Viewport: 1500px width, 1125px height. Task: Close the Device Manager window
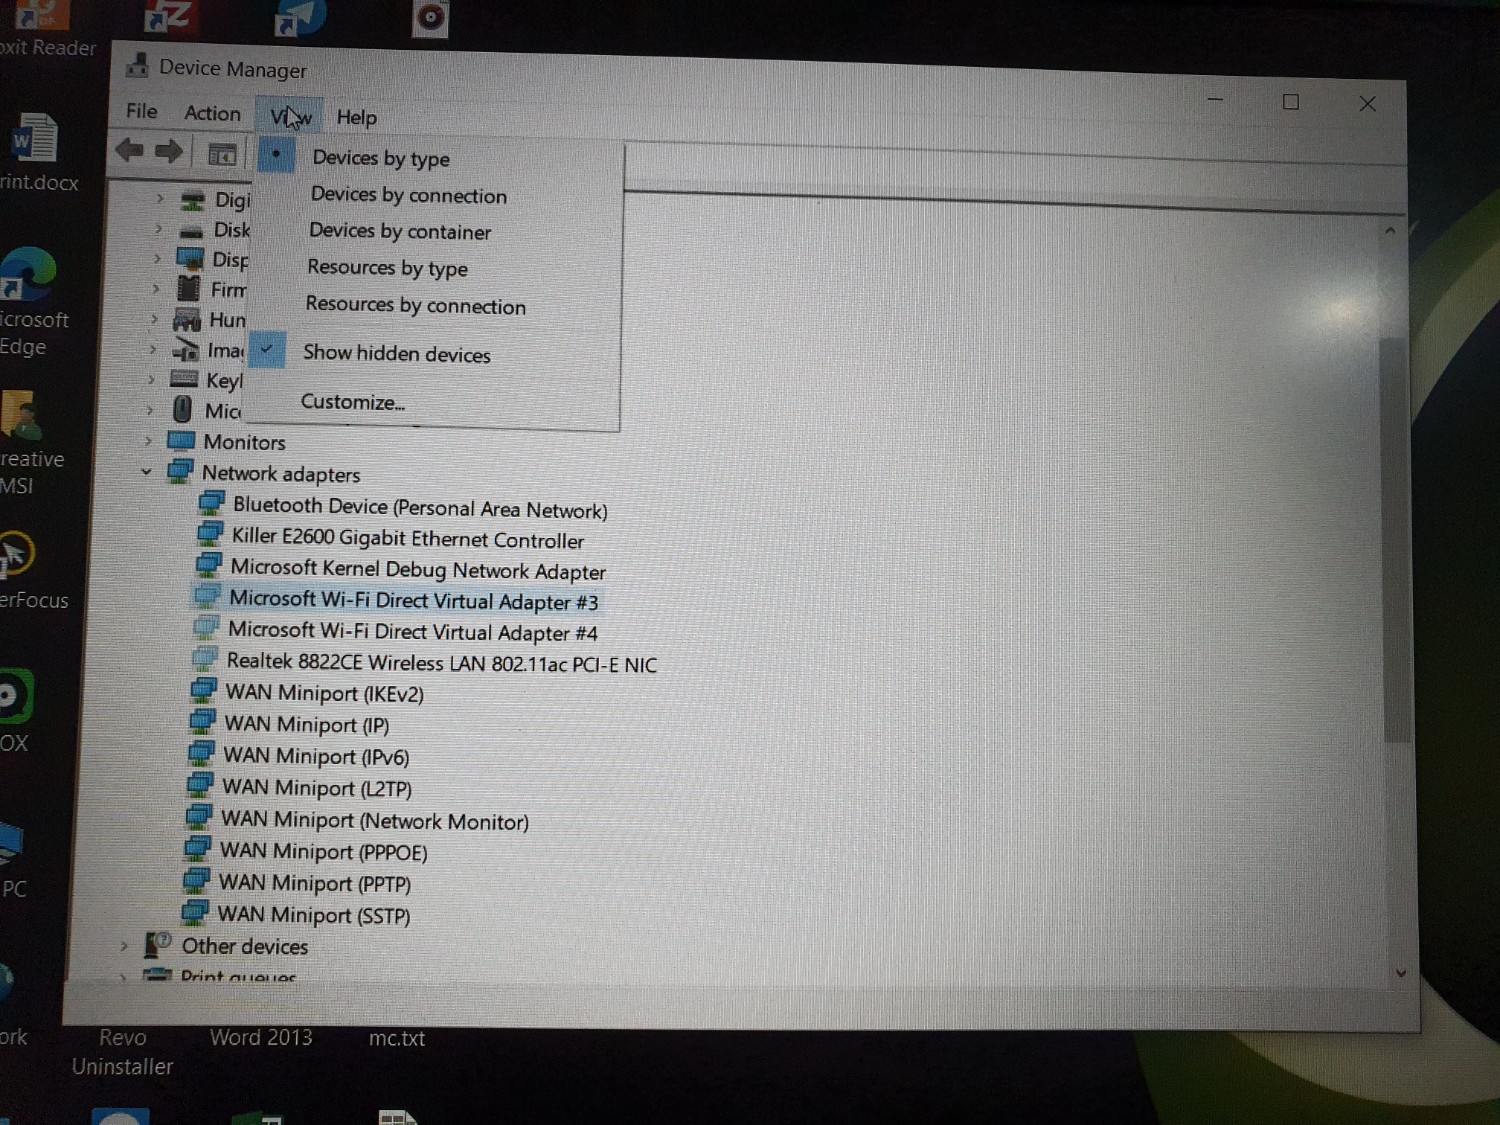pos(1368,103)
